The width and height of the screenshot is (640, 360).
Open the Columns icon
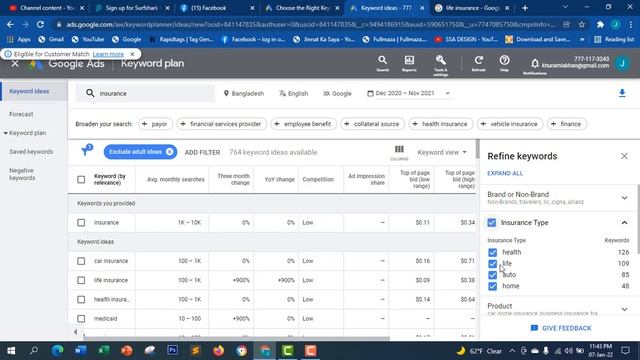click(399, 150)
